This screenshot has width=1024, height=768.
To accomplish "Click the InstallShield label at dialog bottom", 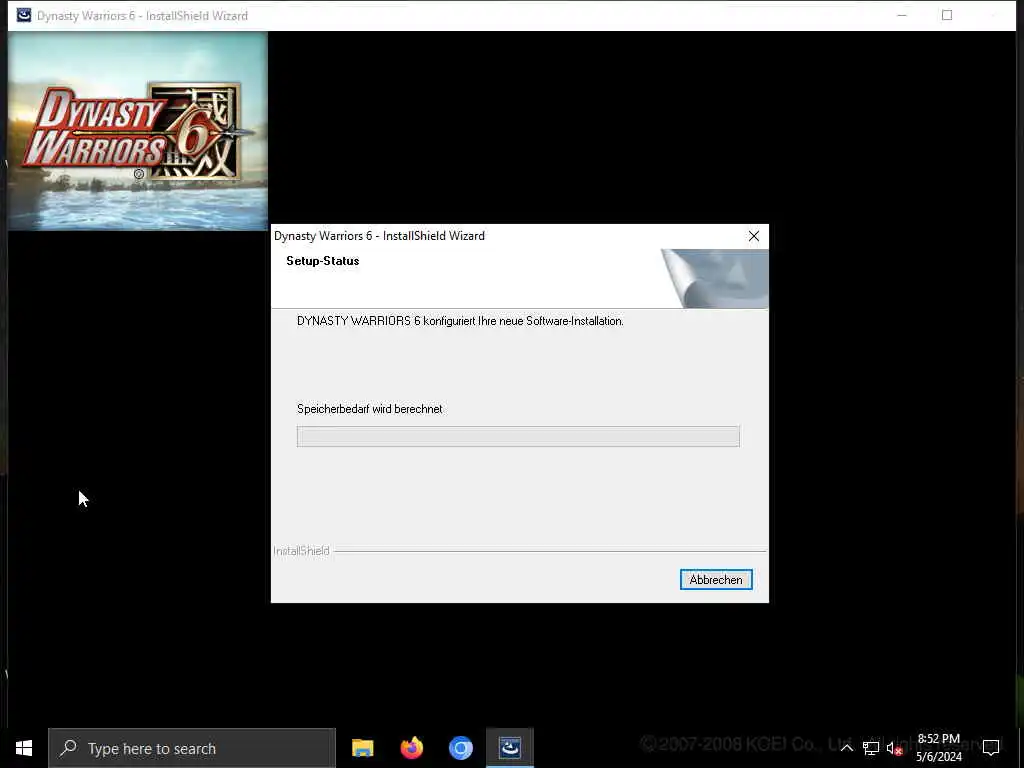I will tap(301, 551).
